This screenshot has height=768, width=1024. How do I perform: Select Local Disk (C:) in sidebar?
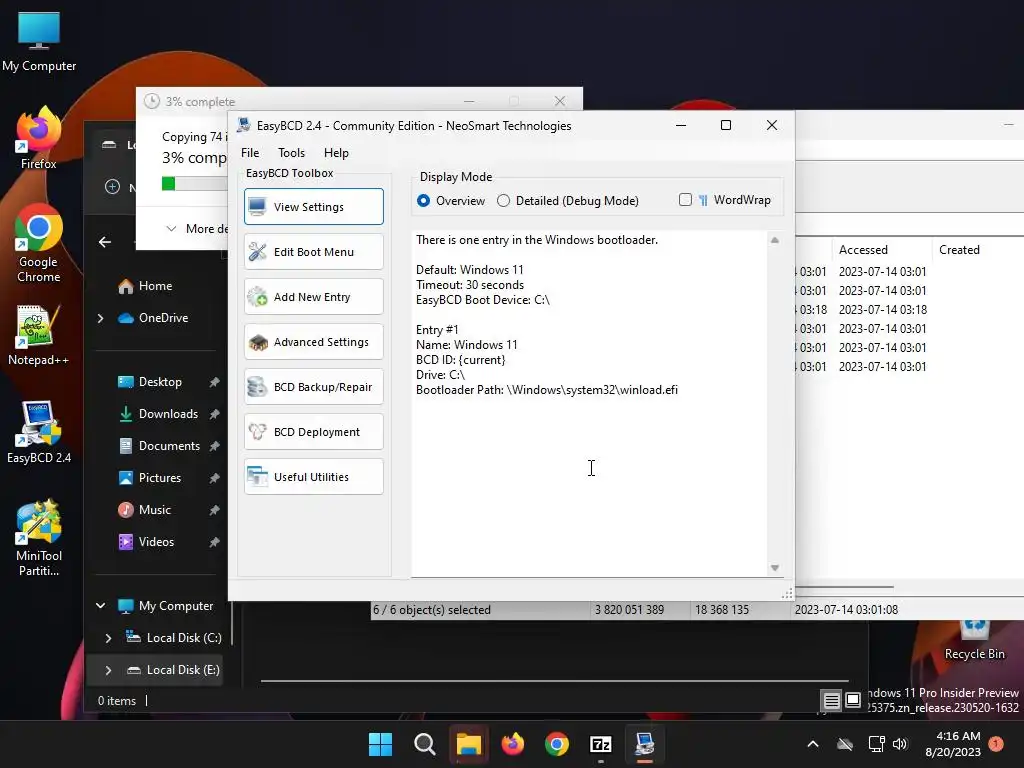(173, 637)
